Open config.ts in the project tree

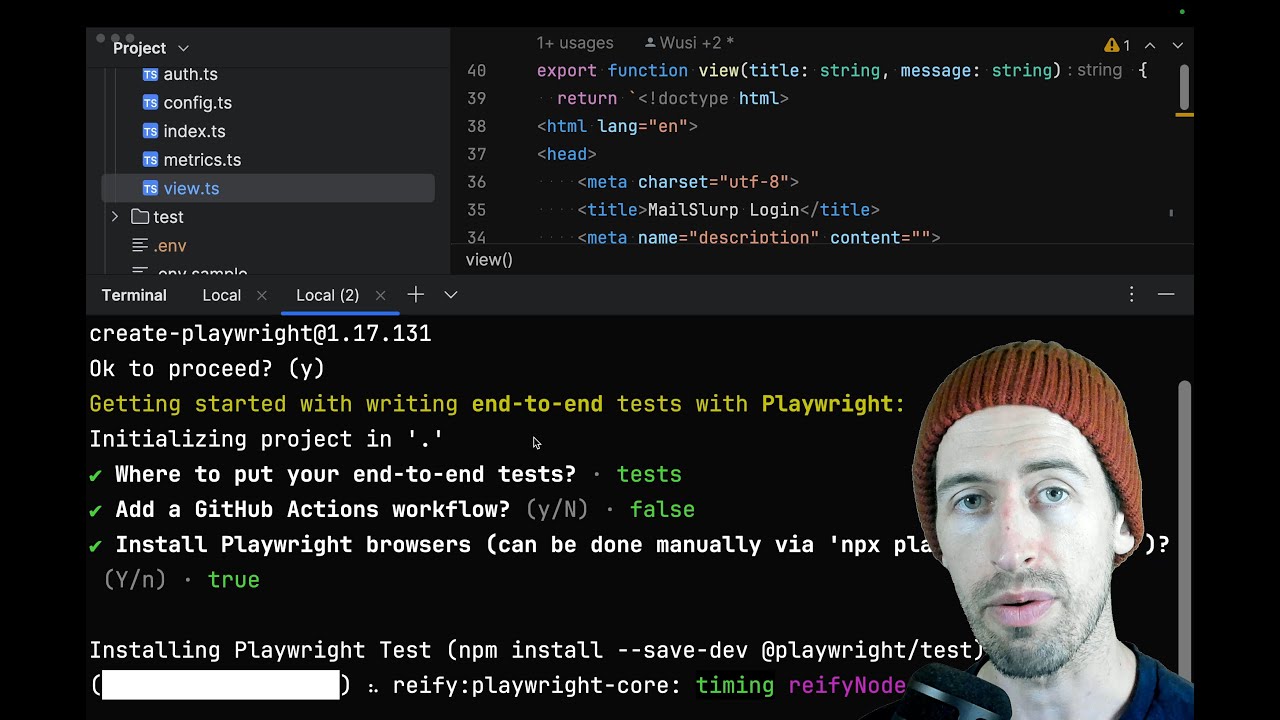197,103
